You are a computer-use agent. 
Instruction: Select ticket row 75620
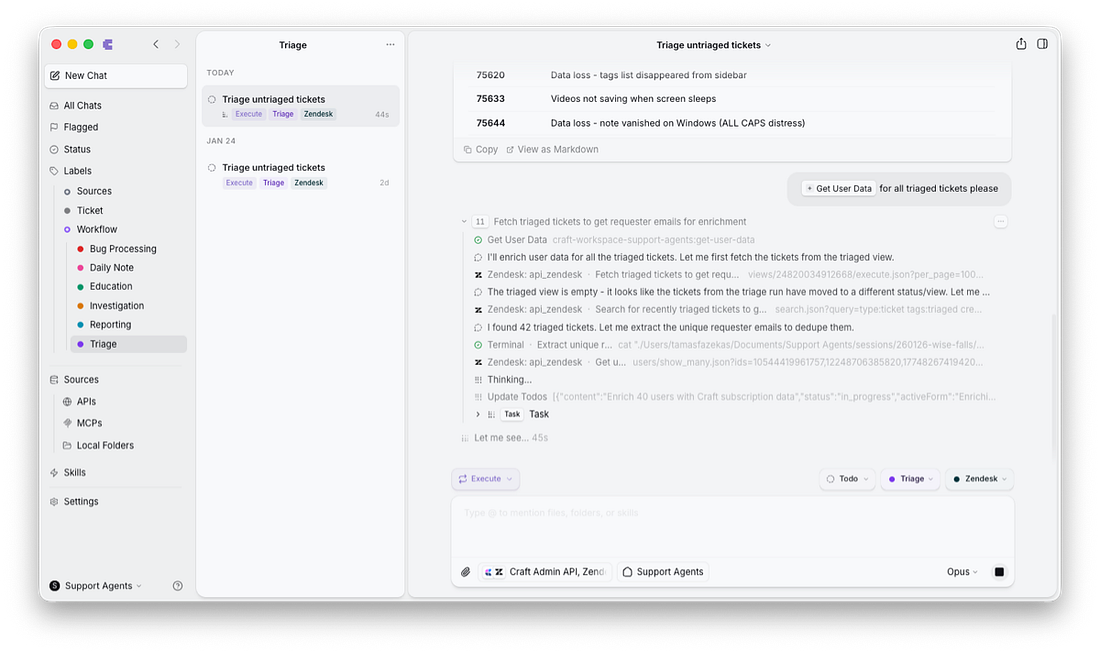[x=732, y=75]
